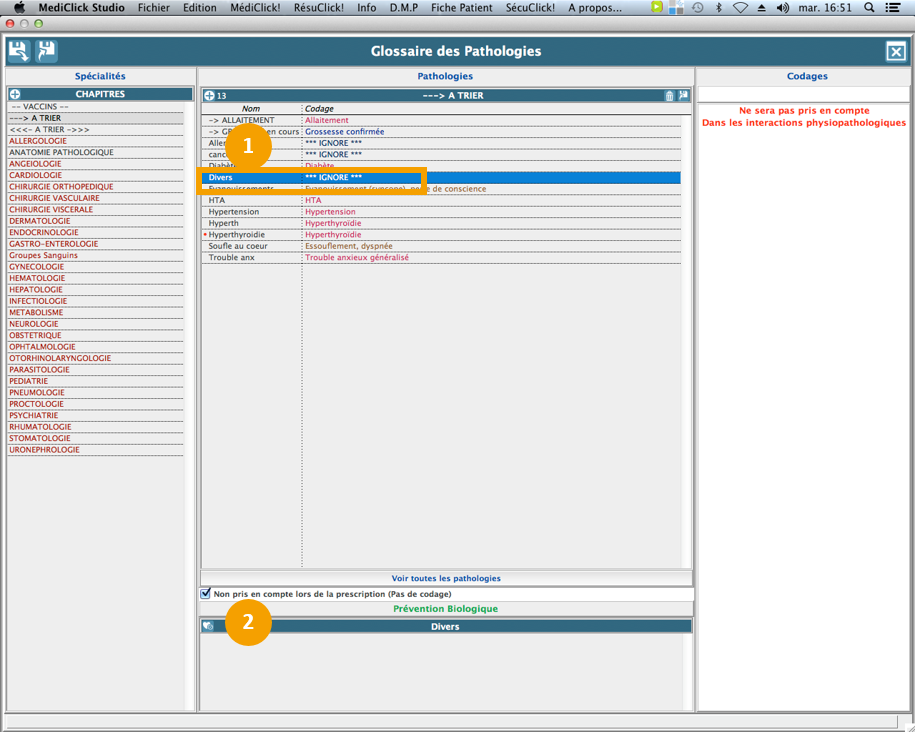Add a chapter with CHAPITRES plus icon
The width and height of the screenshot is (915, 732).
coord(15,94)
